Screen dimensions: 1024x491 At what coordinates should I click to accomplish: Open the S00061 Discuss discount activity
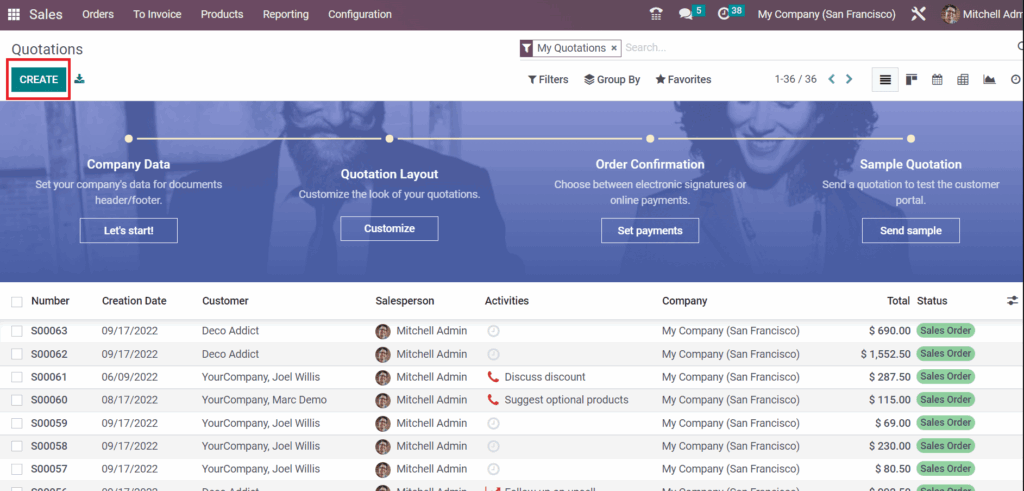point(545,377)
